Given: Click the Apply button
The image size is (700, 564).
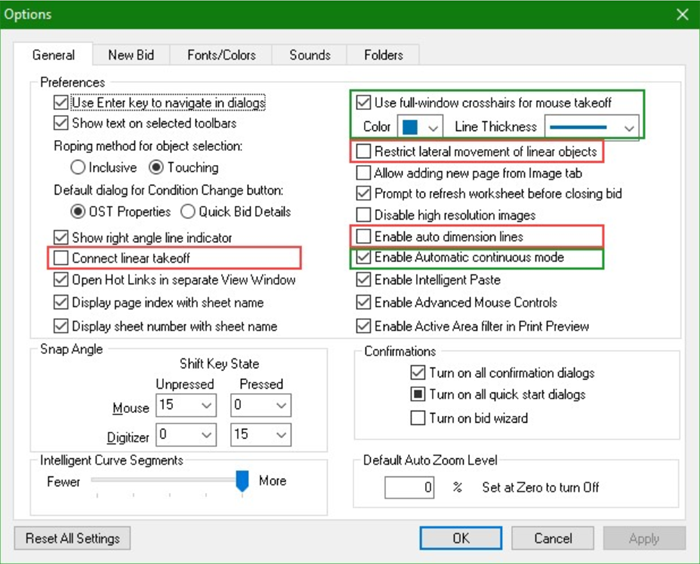Looking at the screenshot, I should pyautogui.click(x=644, y=538).
